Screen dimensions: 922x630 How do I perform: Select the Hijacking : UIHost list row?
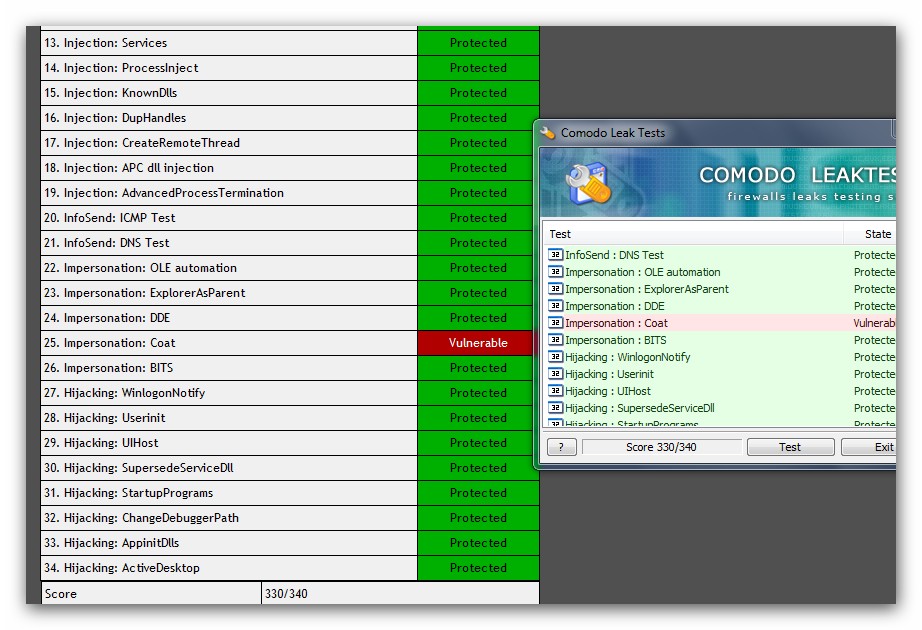pos(720,391)
